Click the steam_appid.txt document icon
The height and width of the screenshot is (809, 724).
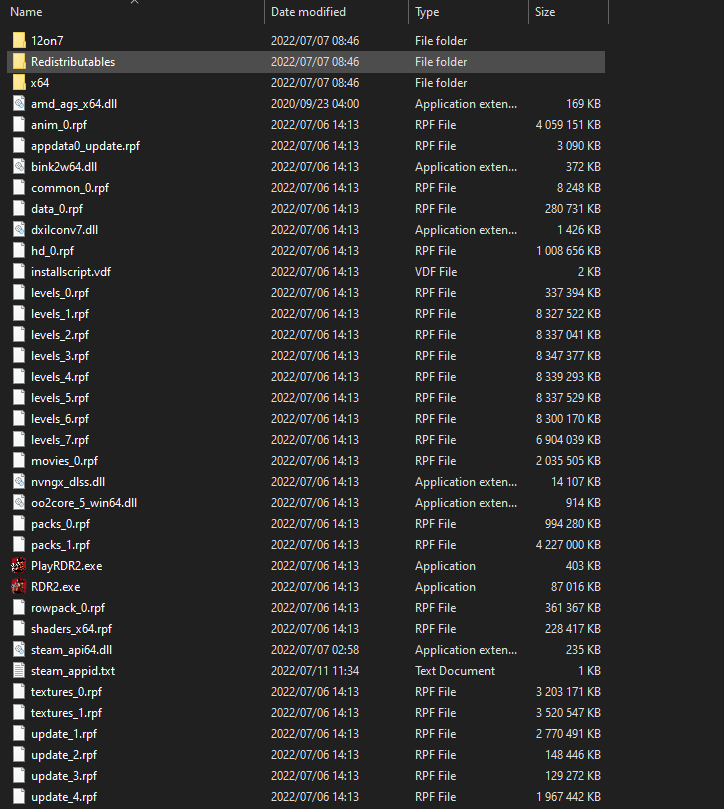(19, 671)
